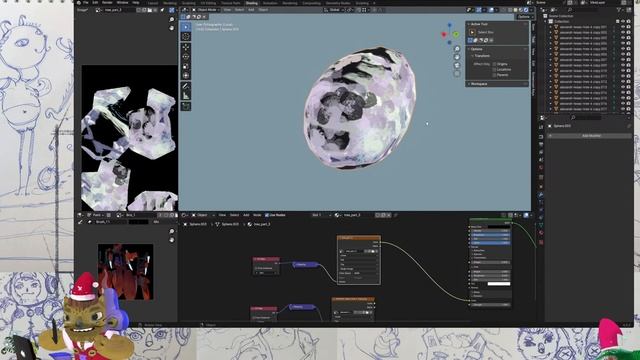Hide the outliner object ending in .001
640x360 pixels.
[623, 27]
